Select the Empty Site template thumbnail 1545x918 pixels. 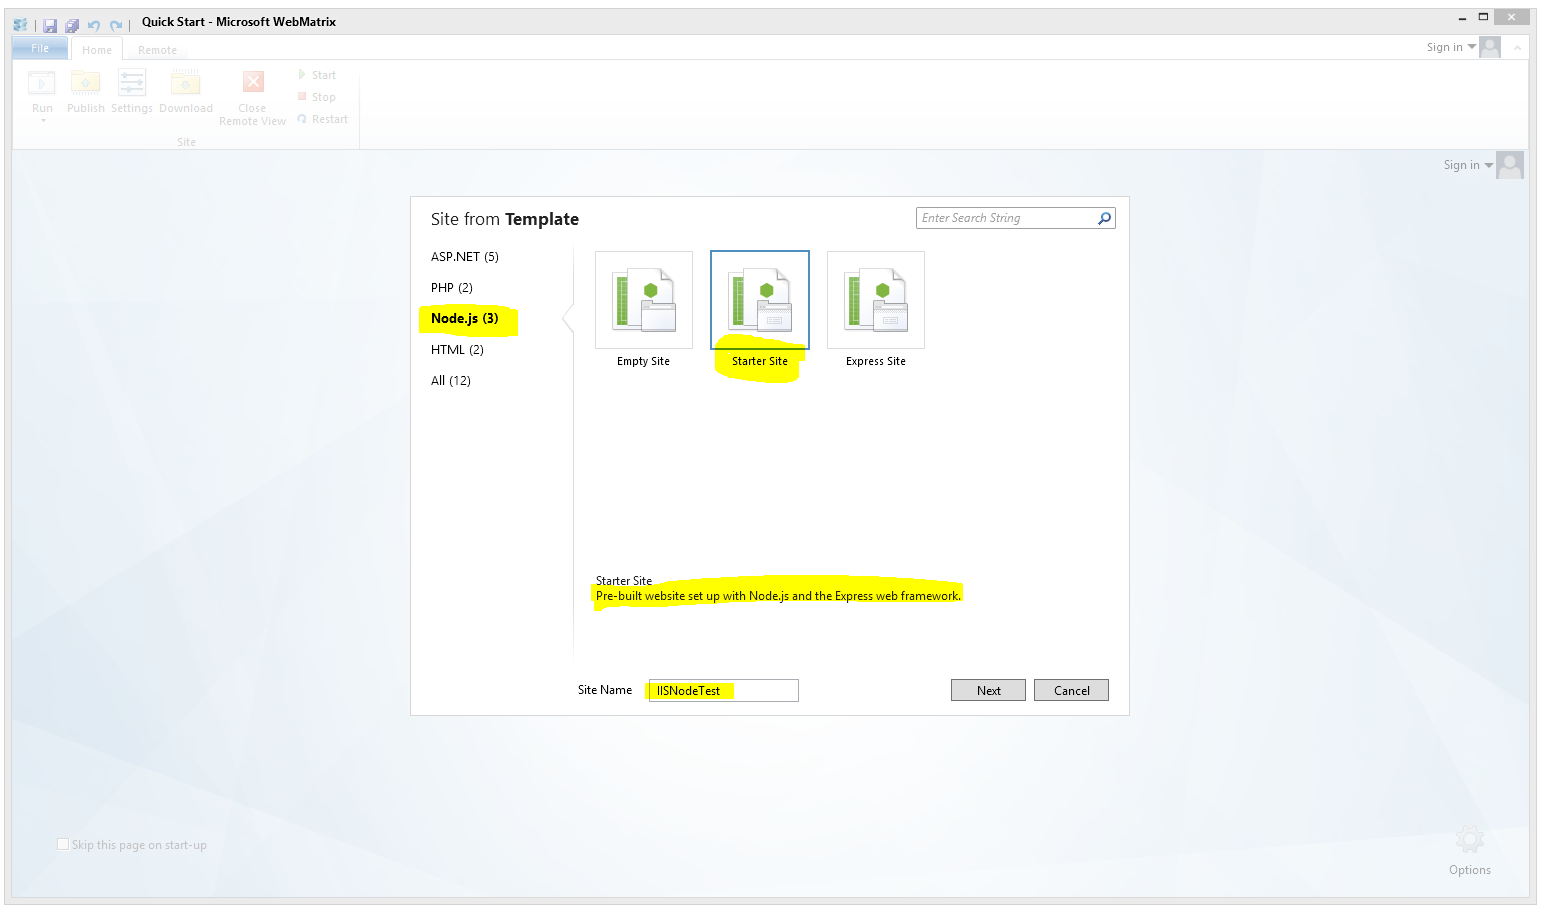pyautogui.click(x=644, y=300)
